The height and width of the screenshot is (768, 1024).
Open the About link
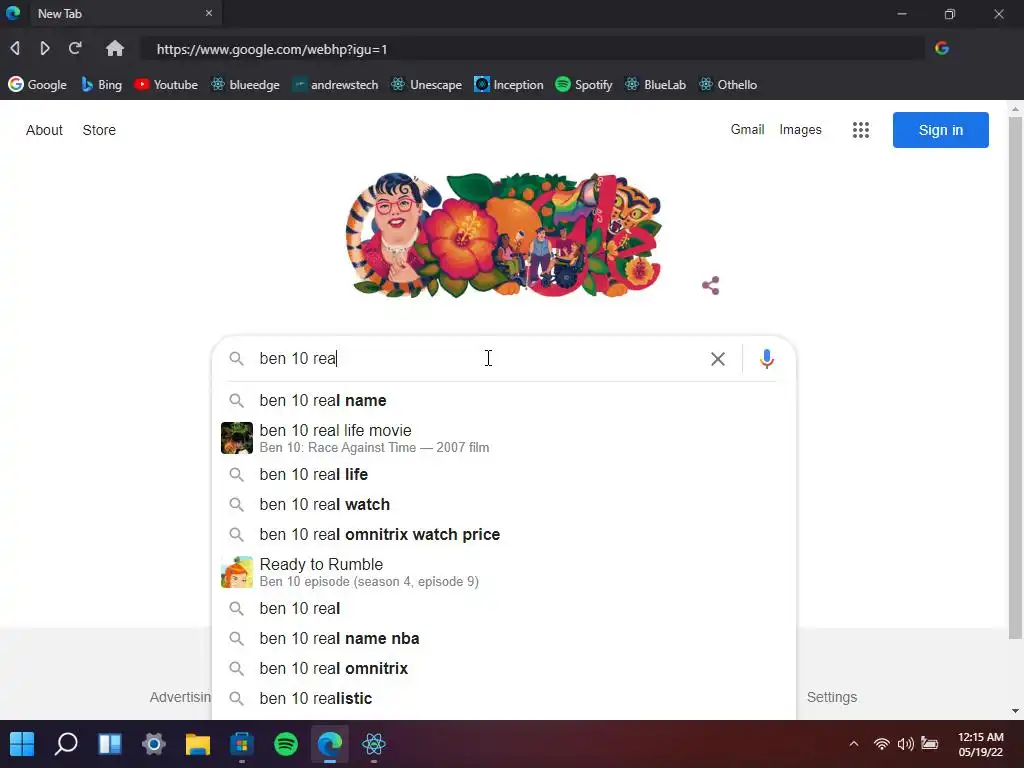[44, 130]
